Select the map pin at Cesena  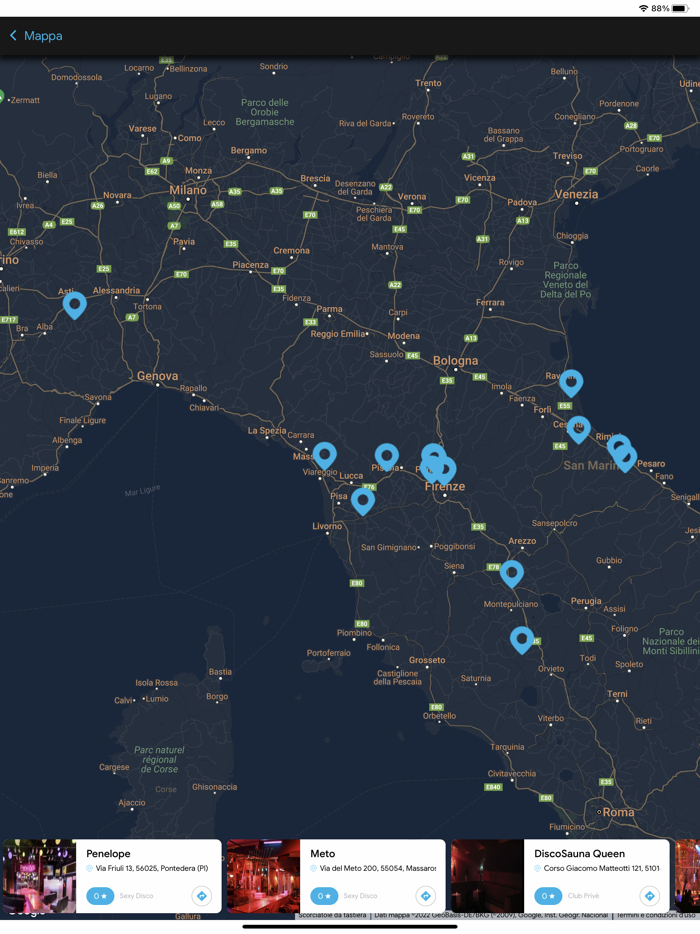578,429
